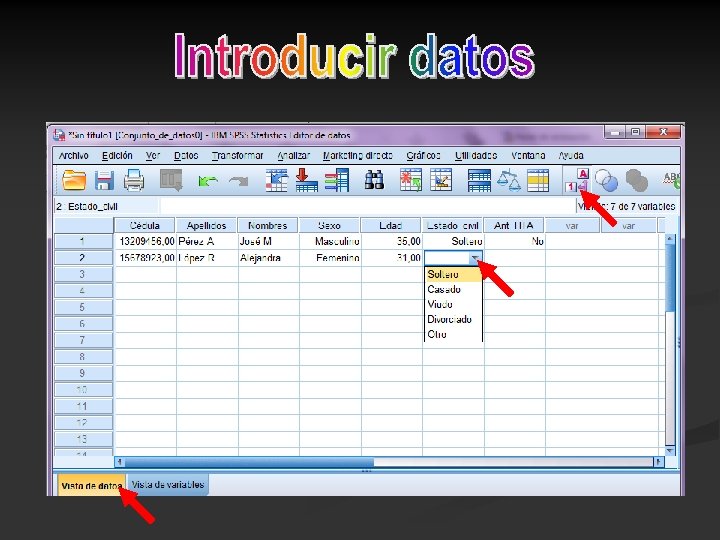Open the Datos menu
This screenshot has height=540, width=720.
(186, 156)
